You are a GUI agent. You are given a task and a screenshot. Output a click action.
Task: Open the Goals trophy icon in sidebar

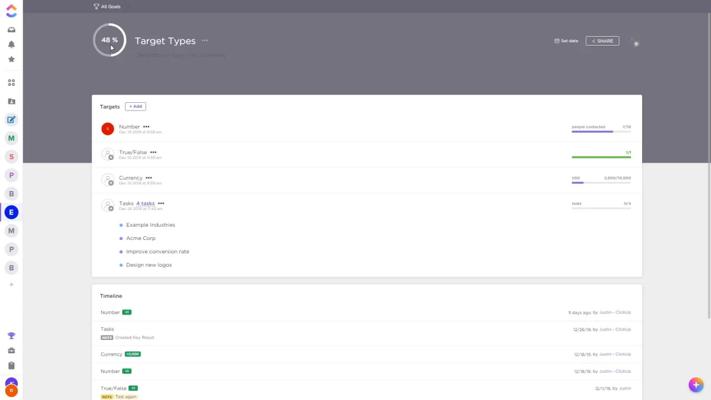12,336
